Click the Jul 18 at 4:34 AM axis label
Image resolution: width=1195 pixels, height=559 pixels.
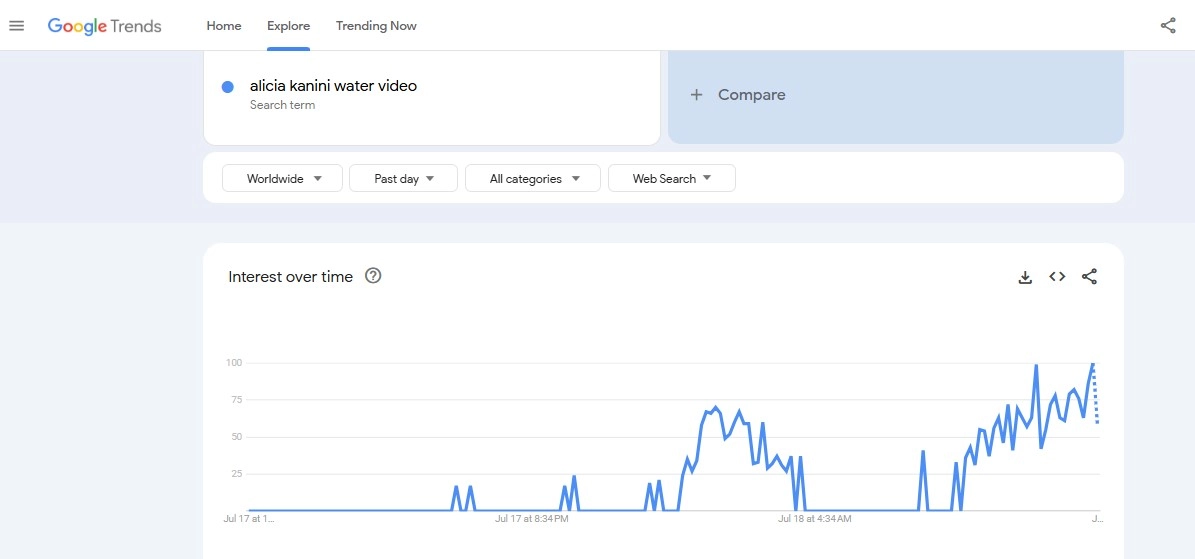[x=815, y=519]
